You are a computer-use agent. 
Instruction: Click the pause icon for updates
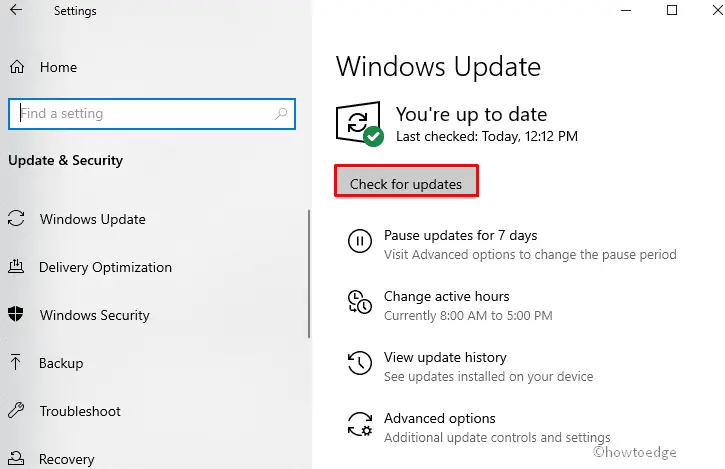[x=359, y=241]
